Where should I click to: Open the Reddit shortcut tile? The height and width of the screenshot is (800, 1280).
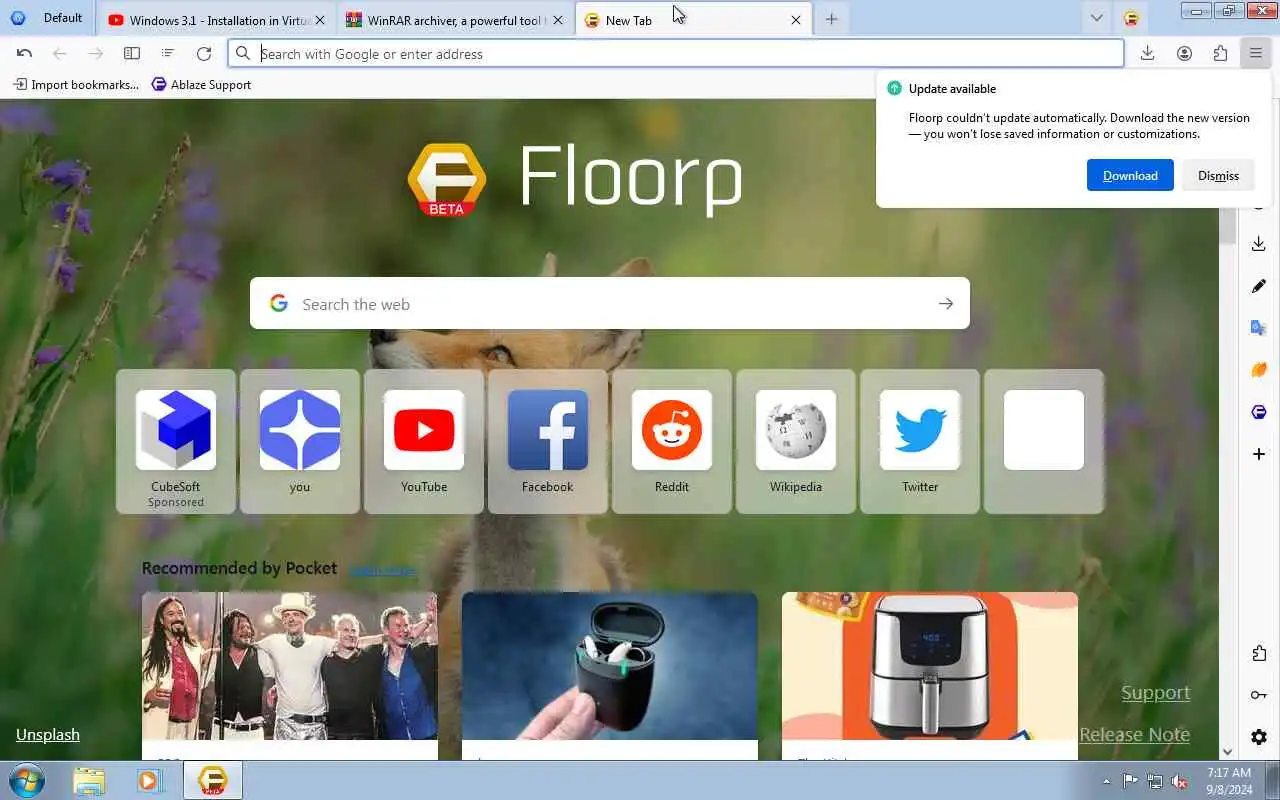tap(672, 441)
